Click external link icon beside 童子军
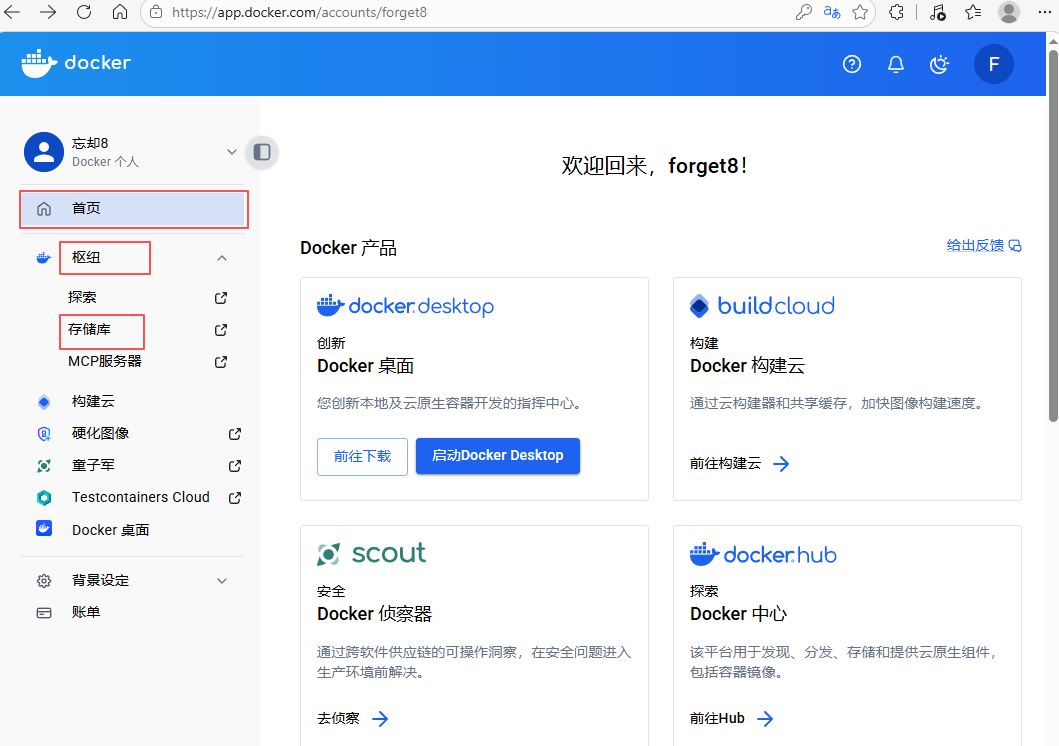The width and height of the screenshot is (1059, 746). [235, 466]
